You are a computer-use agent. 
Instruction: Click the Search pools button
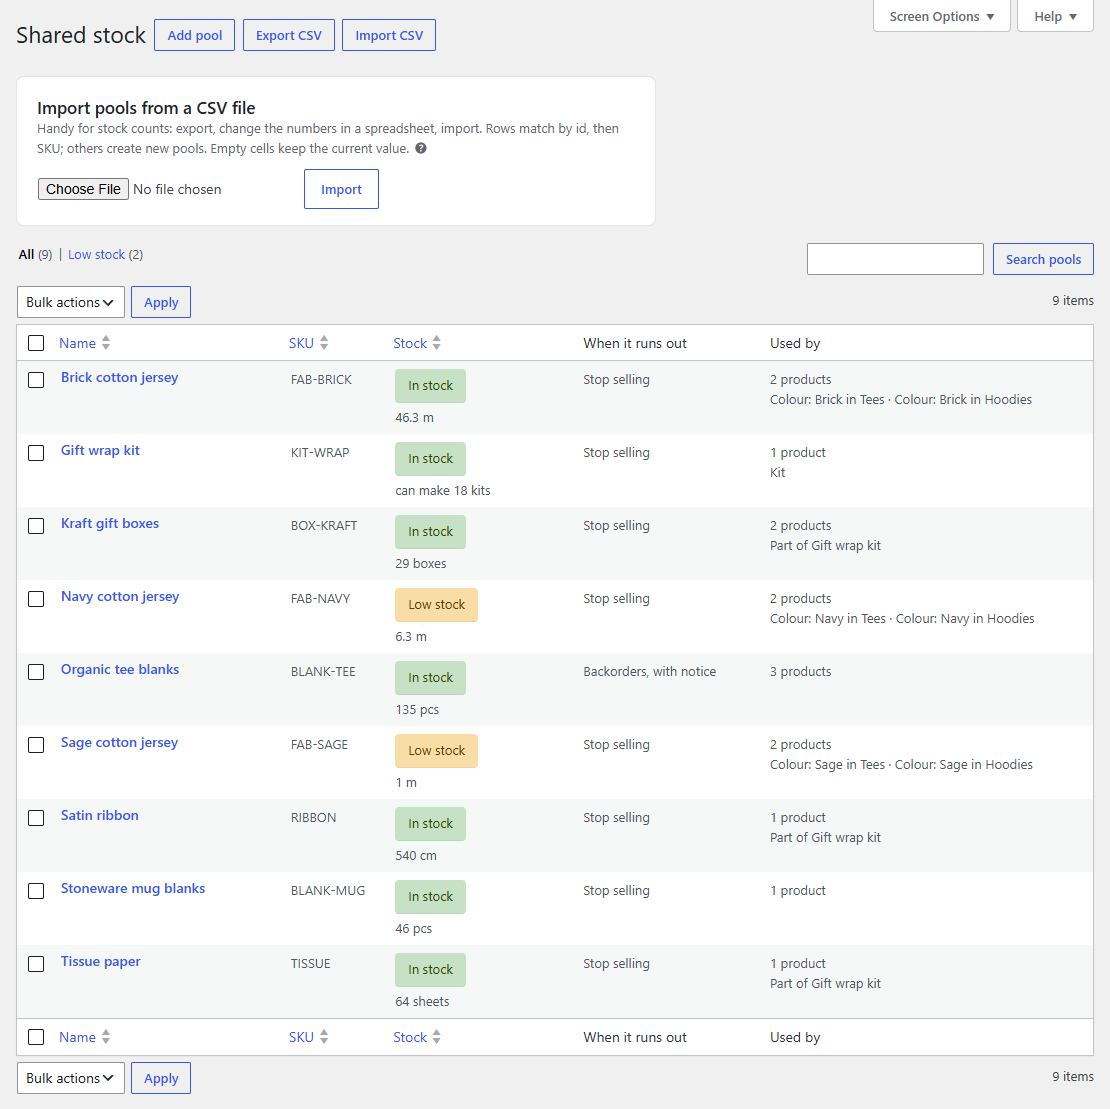coord(1043,259)
